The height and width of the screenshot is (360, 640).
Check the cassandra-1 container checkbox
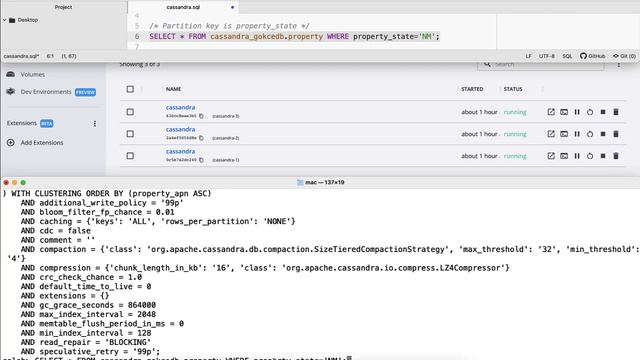130,156
